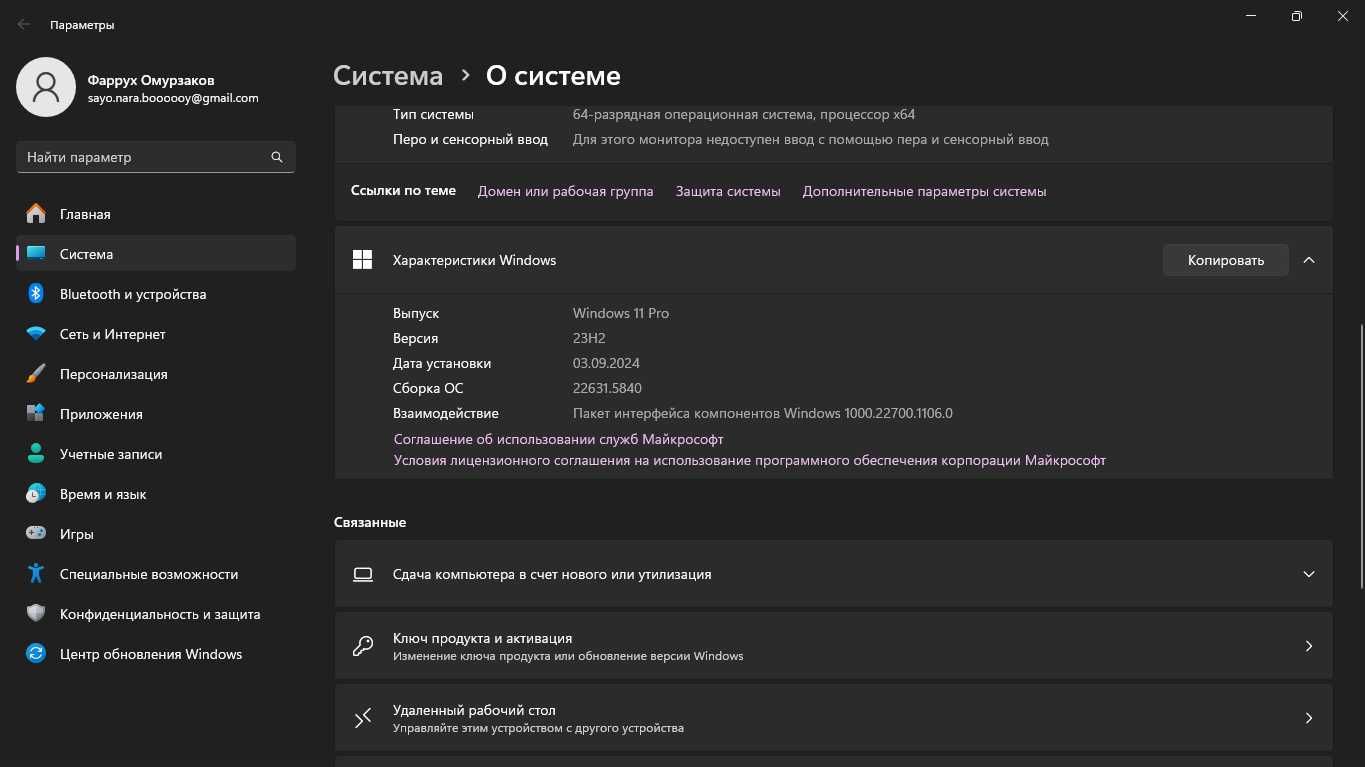Click the О системе page title
Image resolution: width=1365 pixels, height=767 pixels.
point(553,76)
